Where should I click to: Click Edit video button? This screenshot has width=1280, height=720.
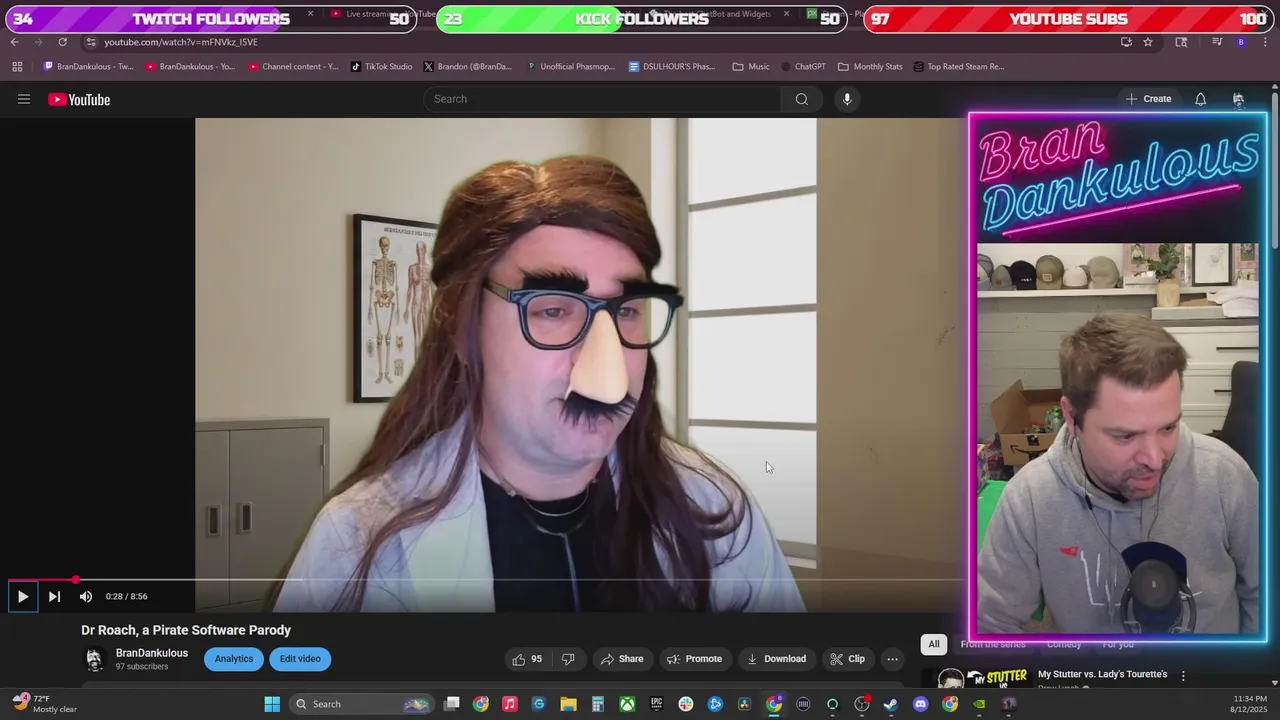tap(300, 659)
